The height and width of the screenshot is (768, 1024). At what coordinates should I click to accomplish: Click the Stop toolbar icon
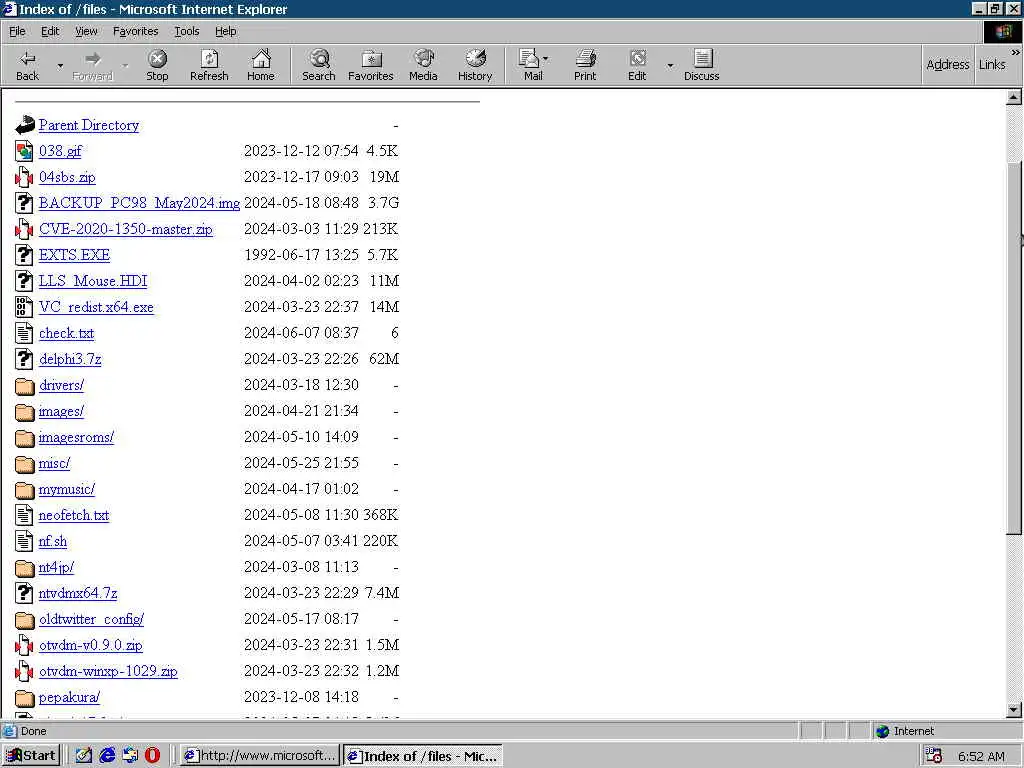[x=157, y=65]
